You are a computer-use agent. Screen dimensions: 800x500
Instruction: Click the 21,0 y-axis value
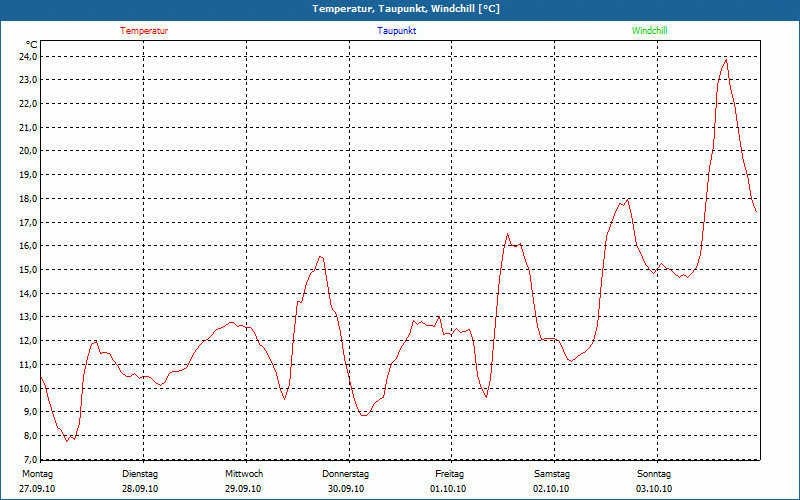[28, 127]
